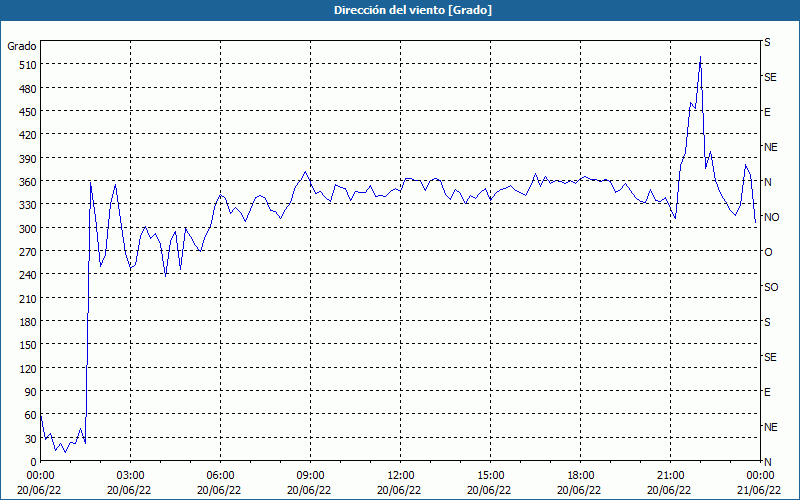The width and height of the screenshot is (800, 500).
Task: Select the 09:00 time axis label
Action: click(309, 476)
